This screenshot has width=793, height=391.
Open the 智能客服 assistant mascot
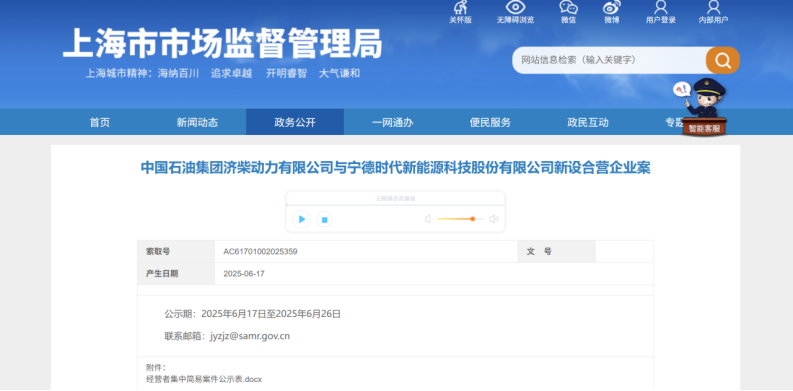(x=704, y=107)
